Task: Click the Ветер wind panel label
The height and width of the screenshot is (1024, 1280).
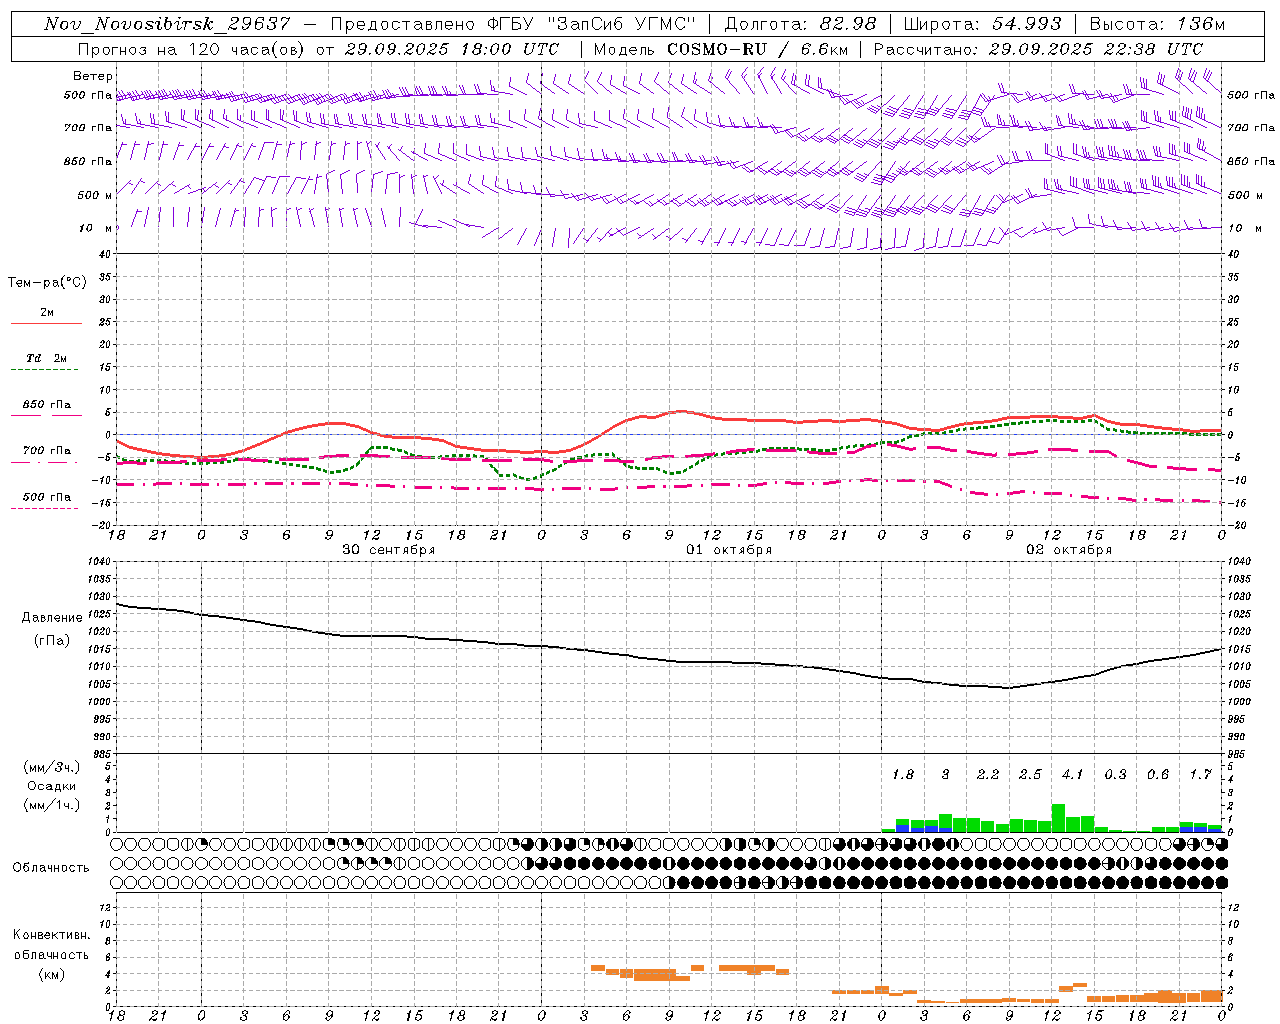Action: click(x=93, y=76)
